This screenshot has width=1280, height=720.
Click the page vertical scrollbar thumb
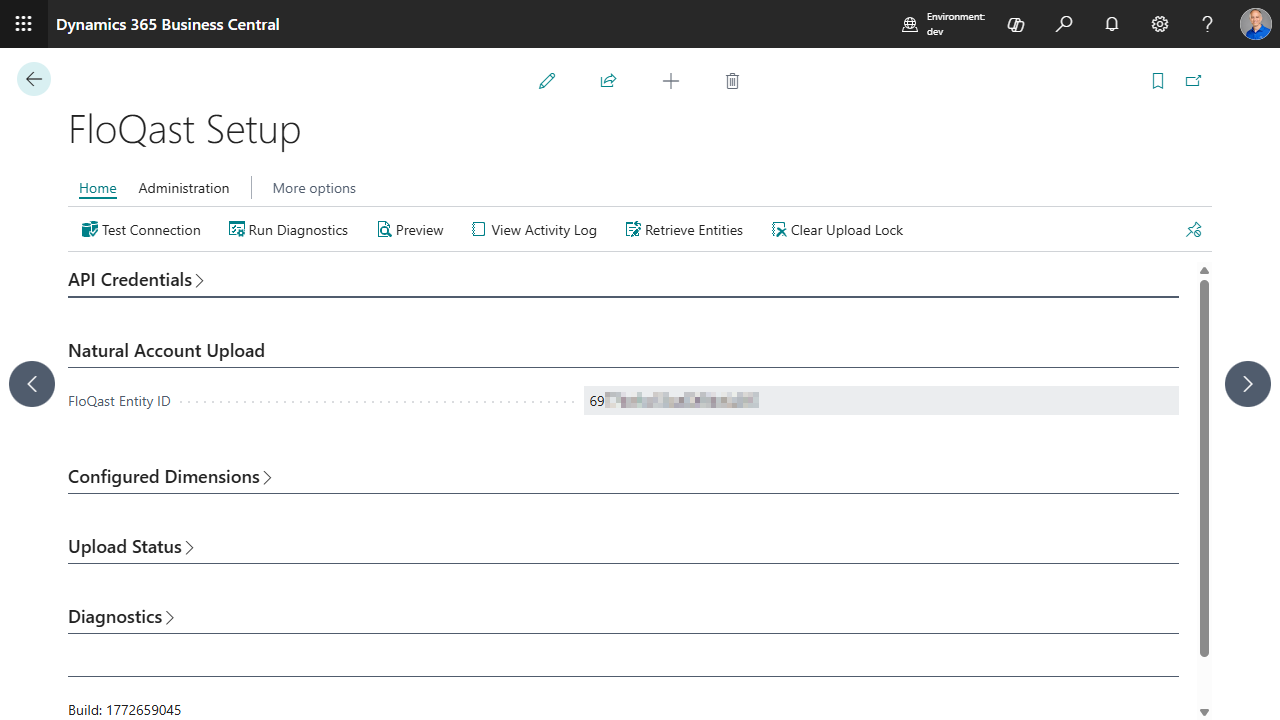pyautogui.click(x=1204, y=468)
